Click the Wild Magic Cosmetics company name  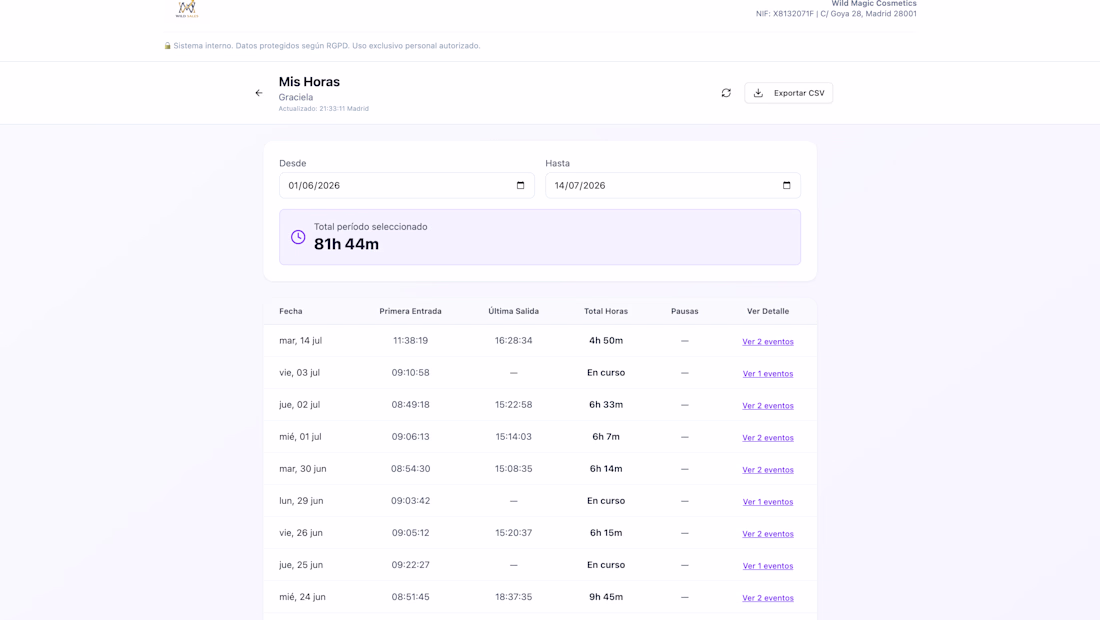click(x=874, y=4)
